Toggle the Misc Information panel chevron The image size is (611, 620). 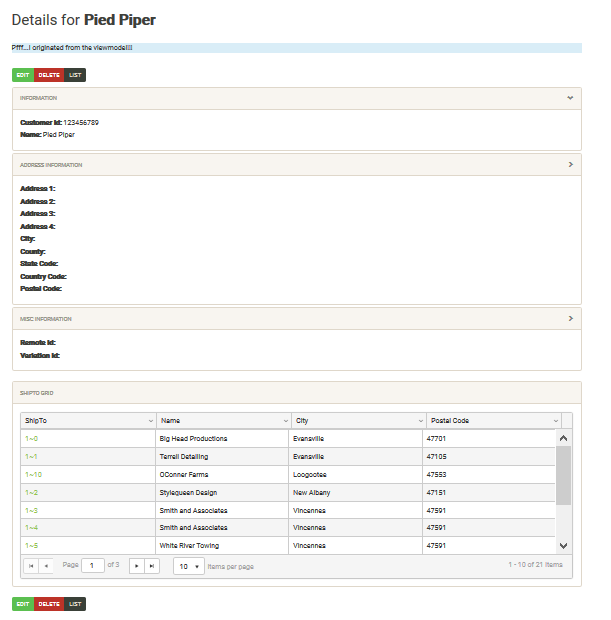click(x=571, y=318)
